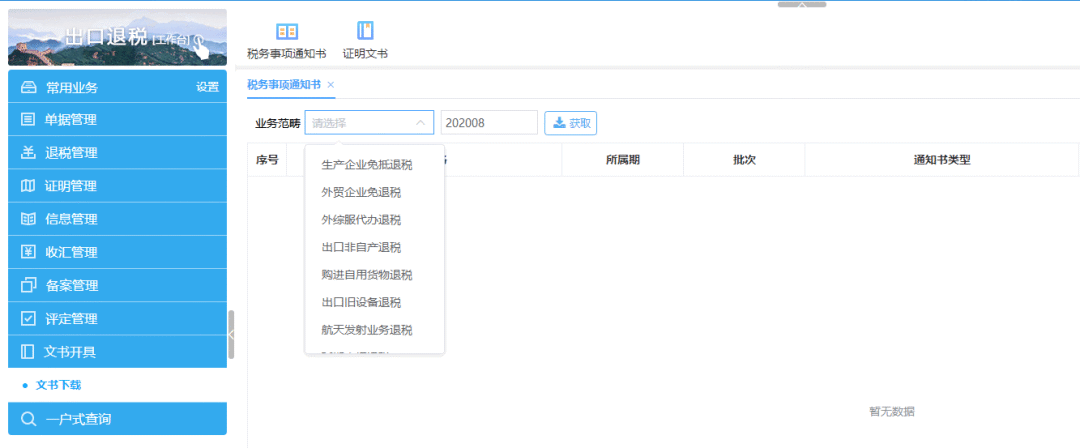Close the 税务事项通知书 tab
1080x448 pixels.
331,85
